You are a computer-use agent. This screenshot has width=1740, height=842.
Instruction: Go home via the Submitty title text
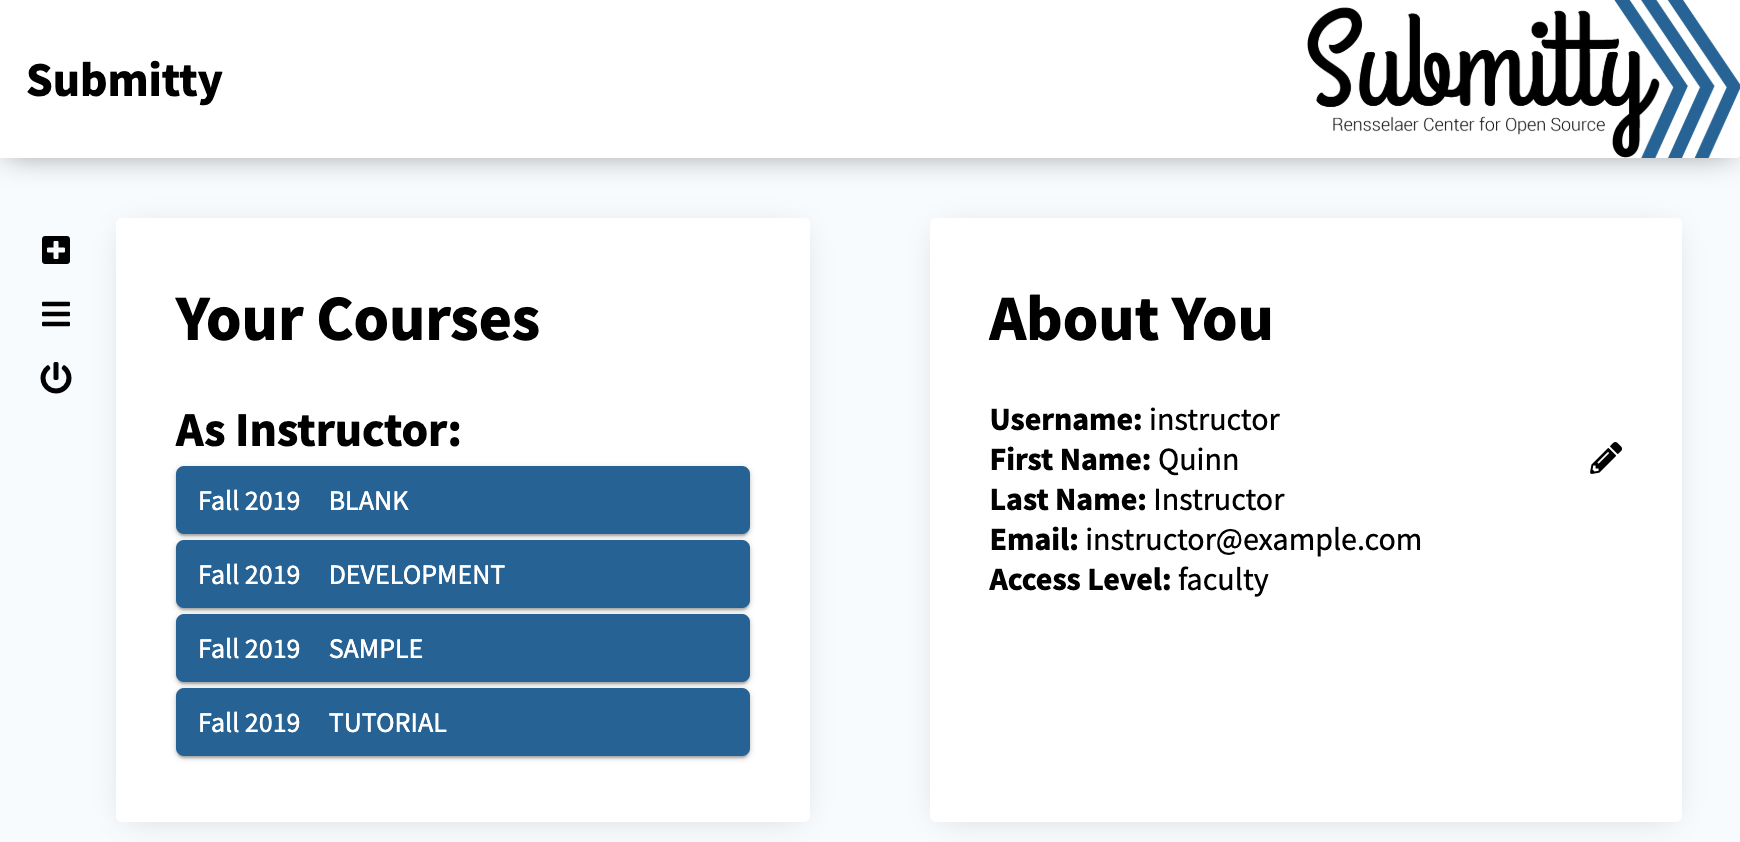click(x=125, y=80)
